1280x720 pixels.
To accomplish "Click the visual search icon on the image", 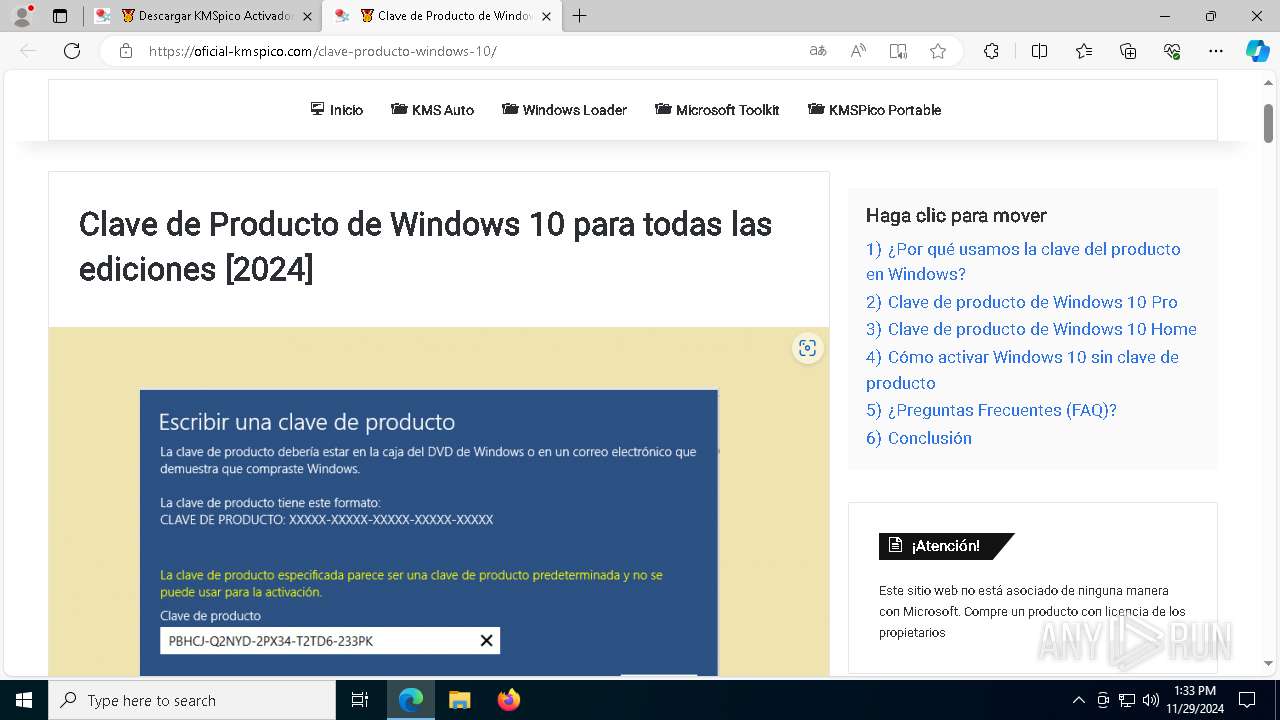I will [808, 348].
